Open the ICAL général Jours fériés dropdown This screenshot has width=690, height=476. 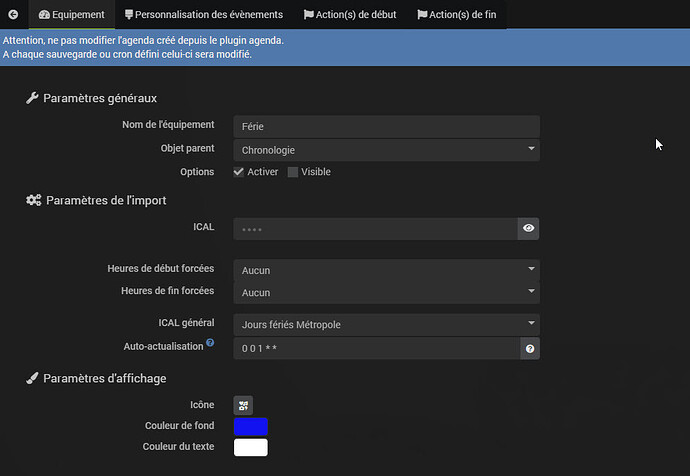tap(386, 325)
